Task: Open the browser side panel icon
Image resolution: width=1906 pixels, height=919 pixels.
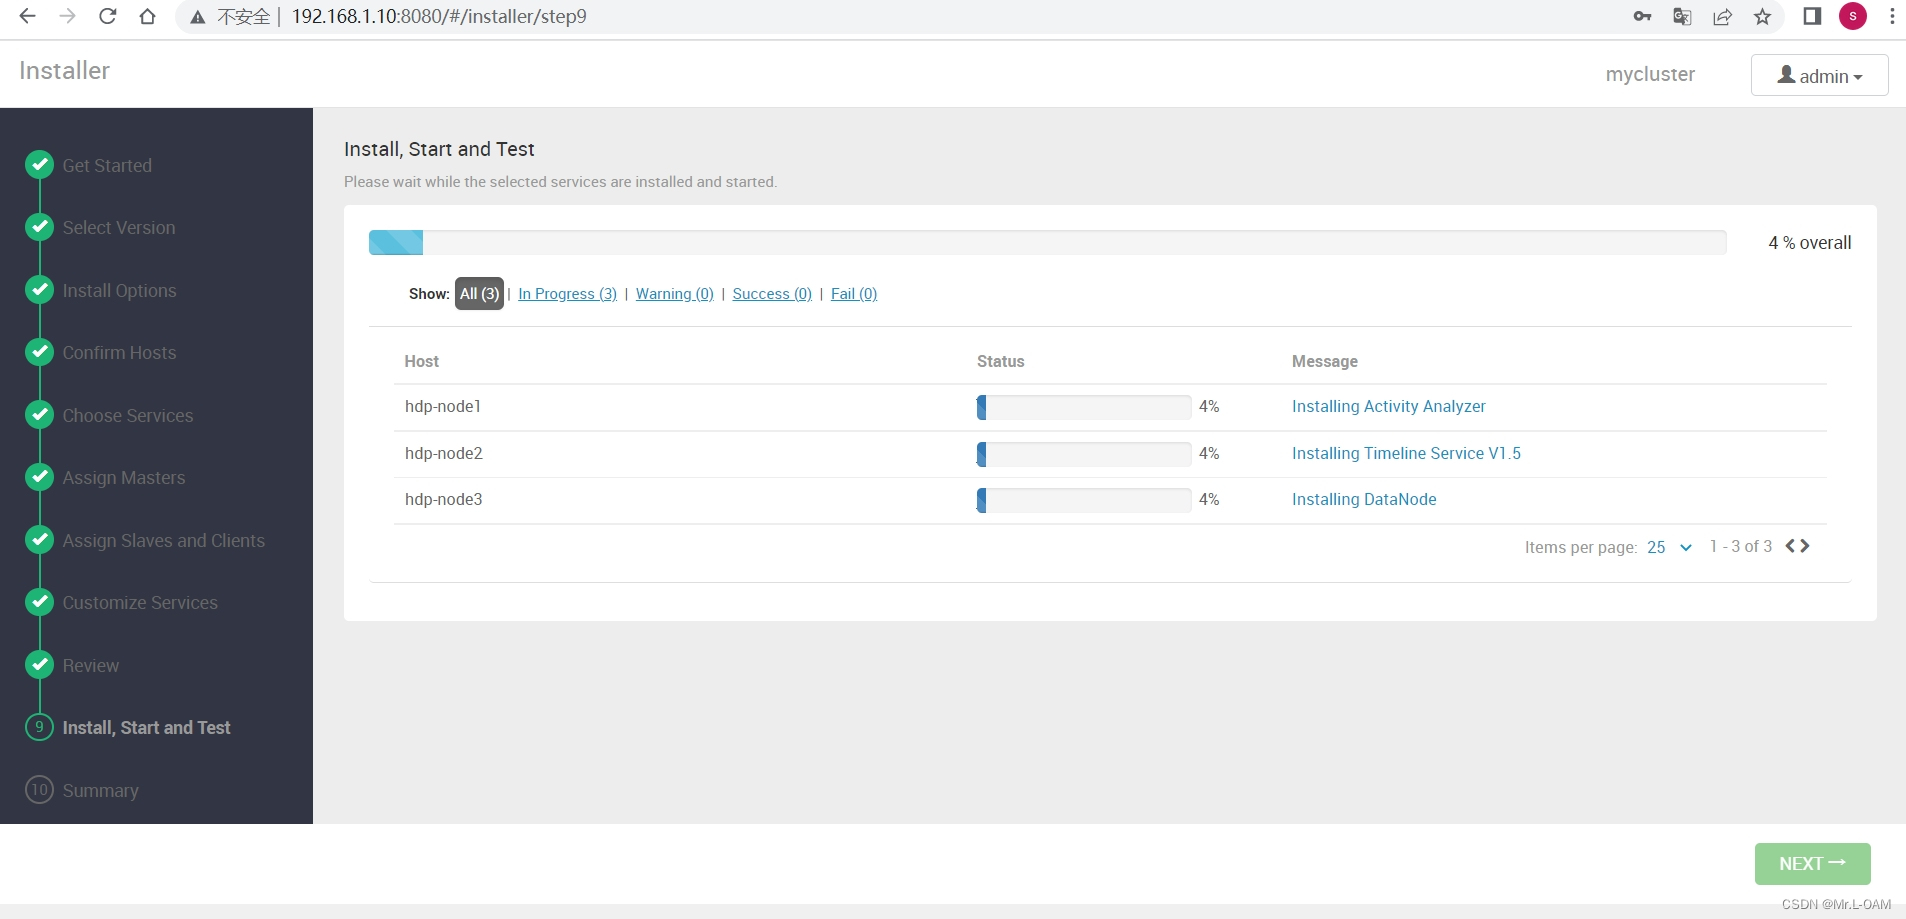Action: click(1812, 16)
